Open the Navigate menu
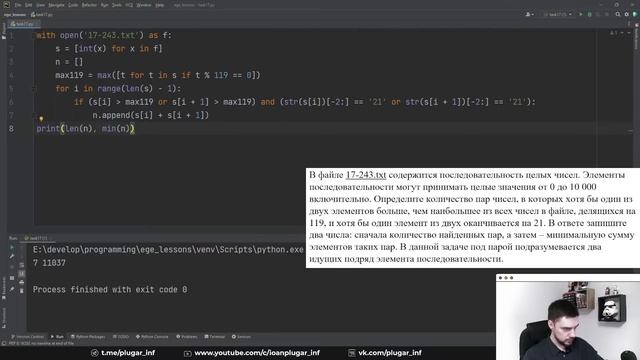 [56, 5]
